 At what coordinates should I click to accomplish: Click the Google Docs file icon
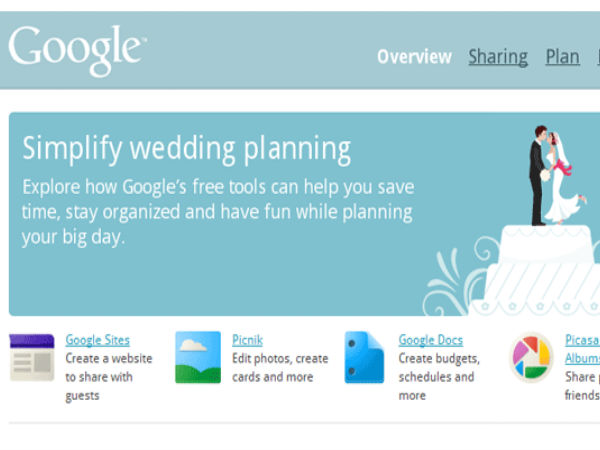[364, 357]
